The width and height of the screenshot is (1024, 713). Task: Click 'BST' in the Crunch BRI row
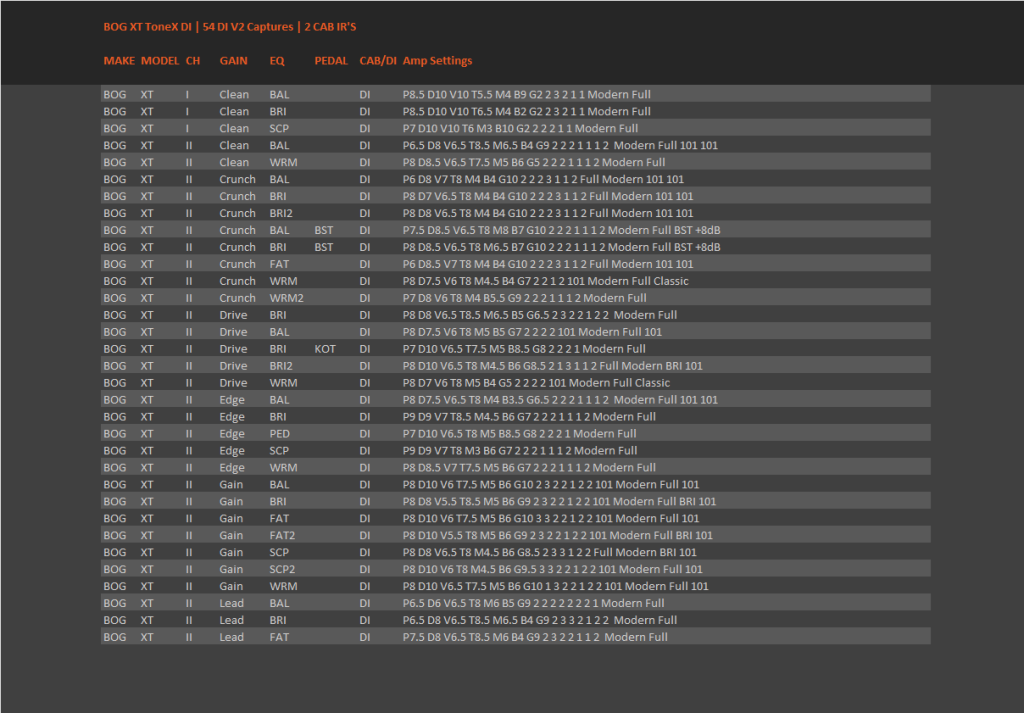pos(324,247)
